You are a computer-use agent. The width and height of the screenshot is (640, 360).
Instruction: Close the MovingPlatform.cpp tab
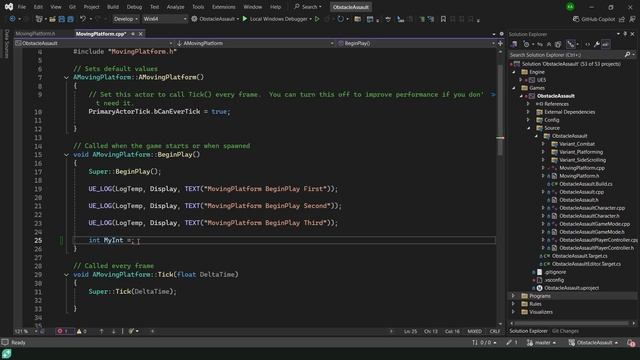[141, 34]
